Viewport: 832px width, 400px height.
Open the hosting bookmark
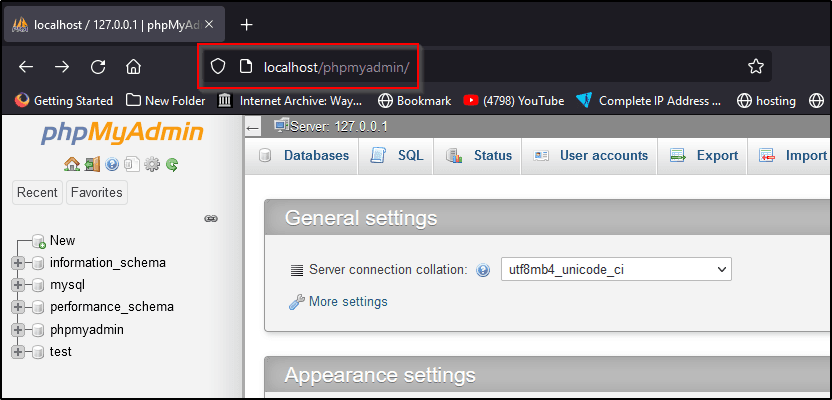coord(767,101)
